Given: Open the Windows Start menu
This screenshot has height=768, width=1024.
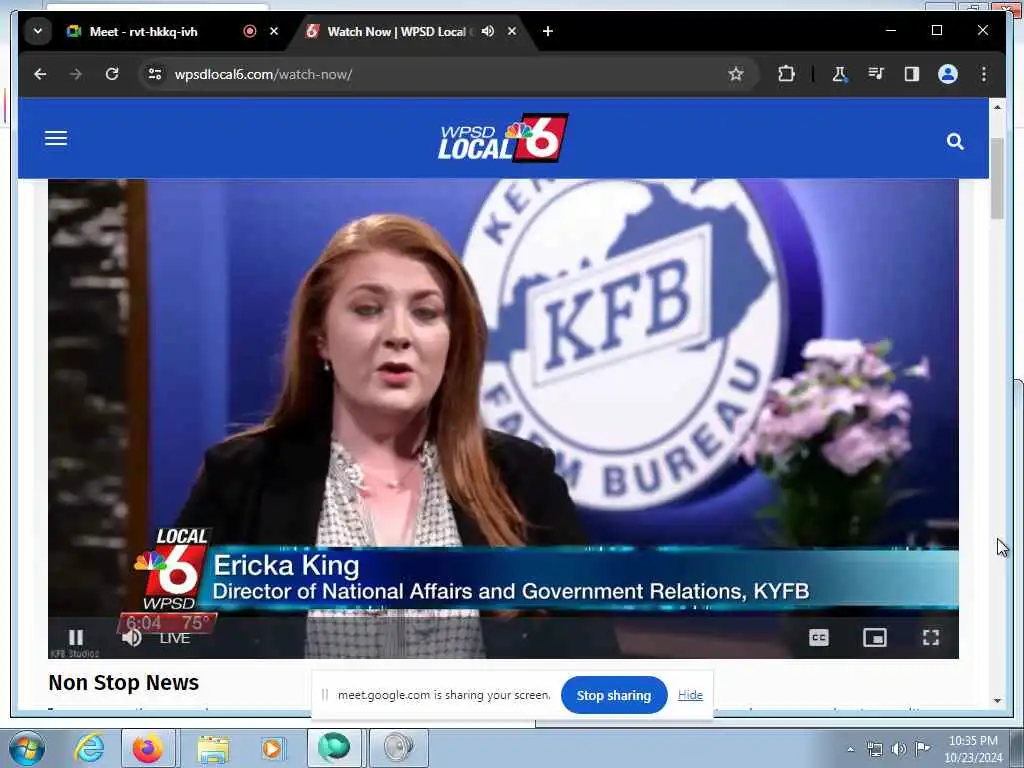Looking at the screenshot, I should [26, 748].
